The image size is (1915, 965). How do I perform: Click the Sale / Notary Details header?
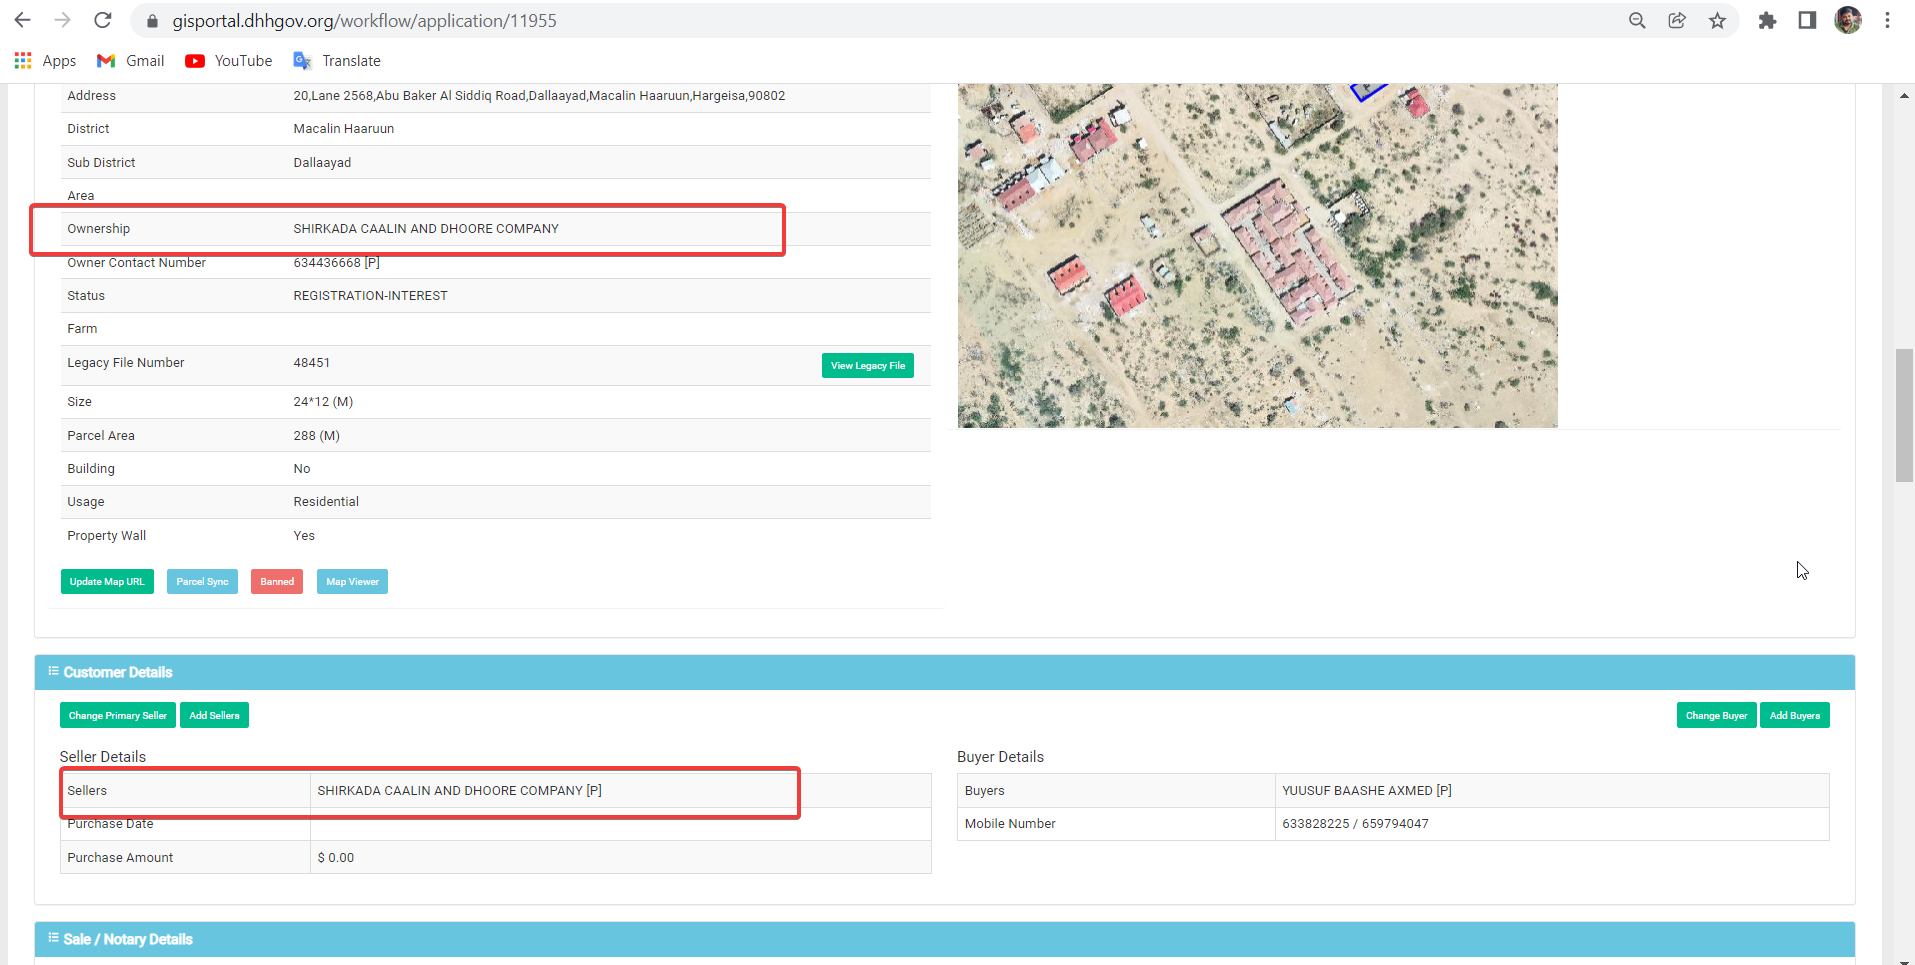tap(945, 939)
